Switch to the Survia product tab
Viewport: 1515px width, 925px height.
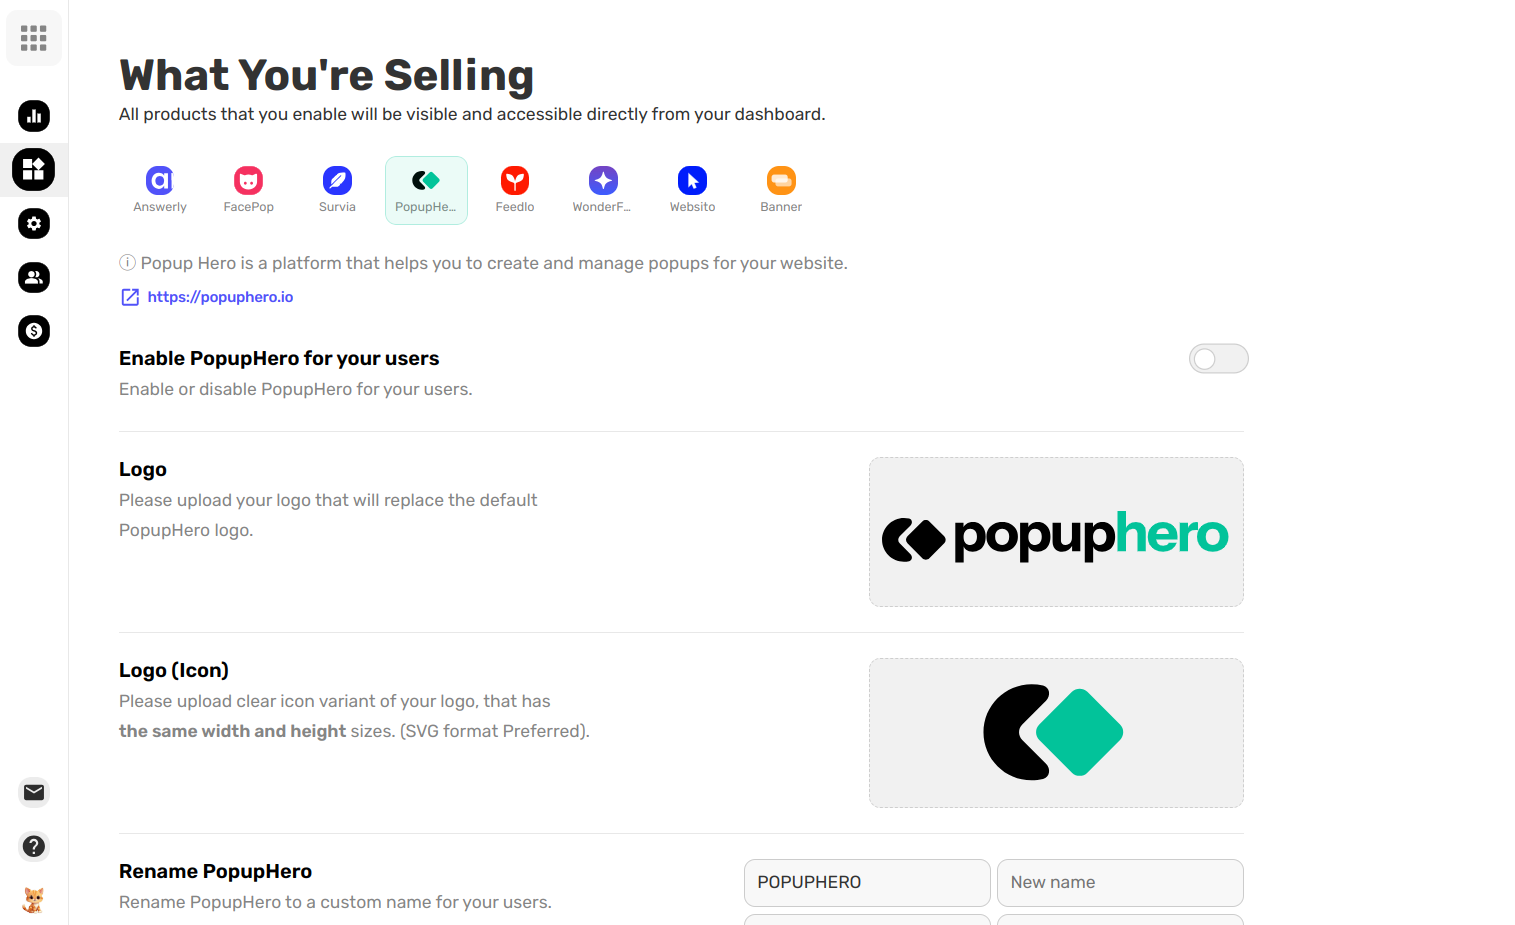pyautogui.click(x=337, y=190)
